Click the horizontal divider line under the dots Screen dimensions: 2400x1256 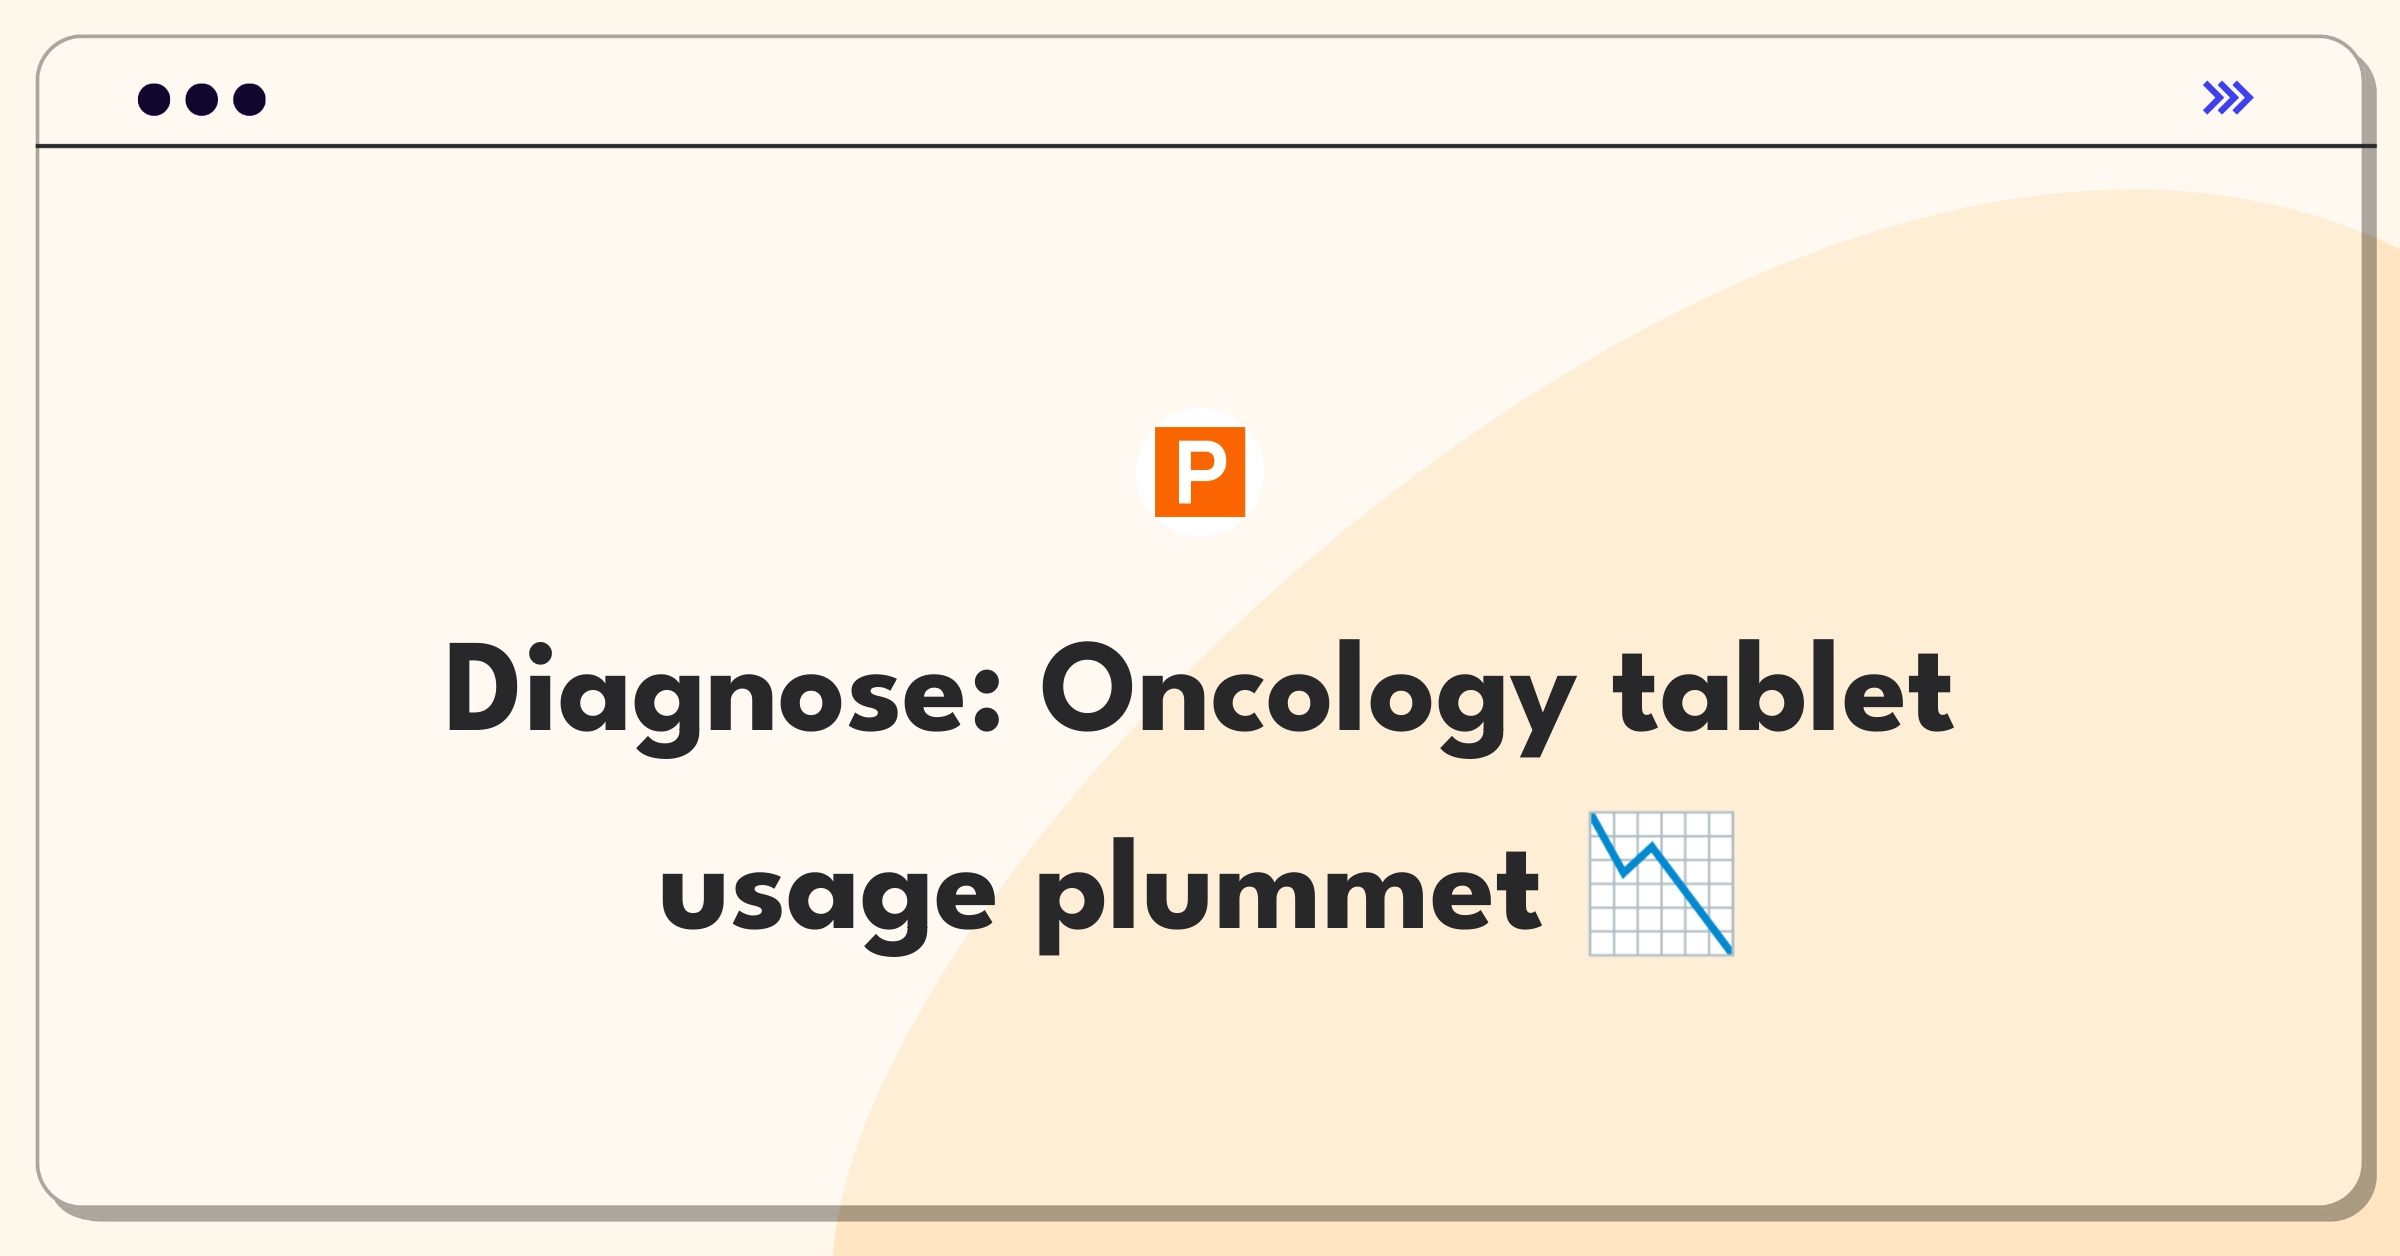point(1200,146)
